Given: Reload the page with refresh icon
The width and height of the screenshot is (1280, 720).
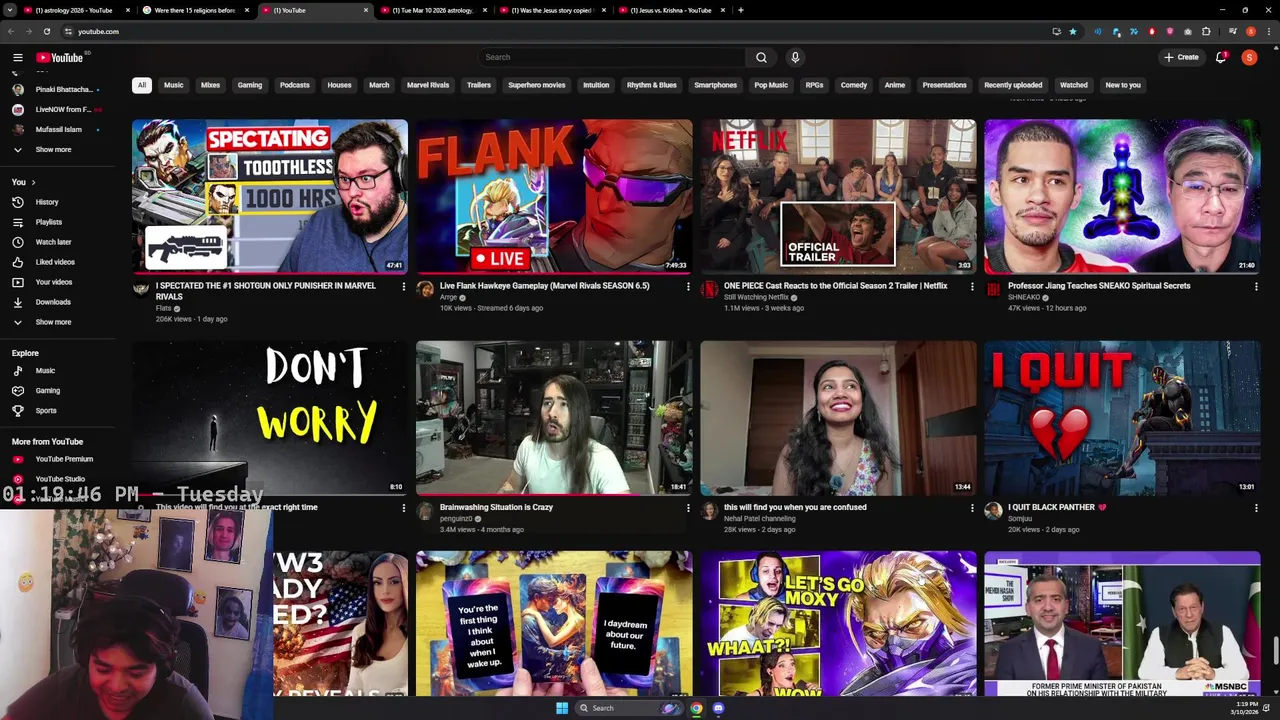Looking at the screenshot, I should click(x=46, y=31).
